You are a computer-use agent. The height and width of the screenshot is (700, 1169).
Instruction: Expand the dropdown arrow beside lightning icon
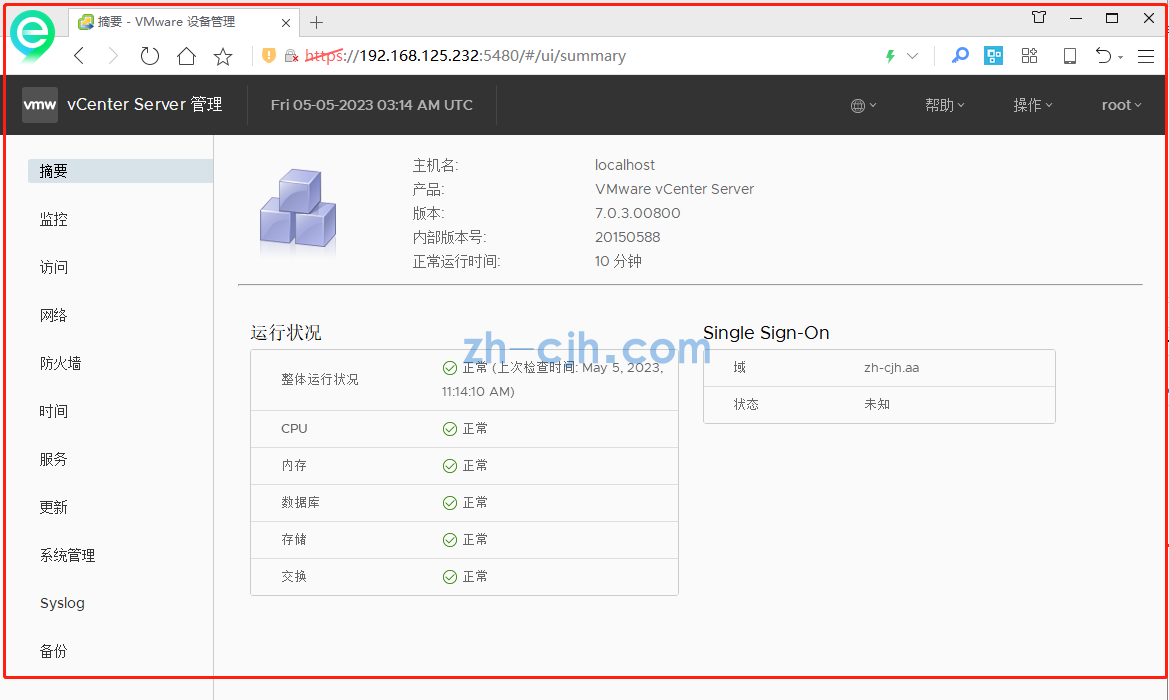[x=913, y=56]
